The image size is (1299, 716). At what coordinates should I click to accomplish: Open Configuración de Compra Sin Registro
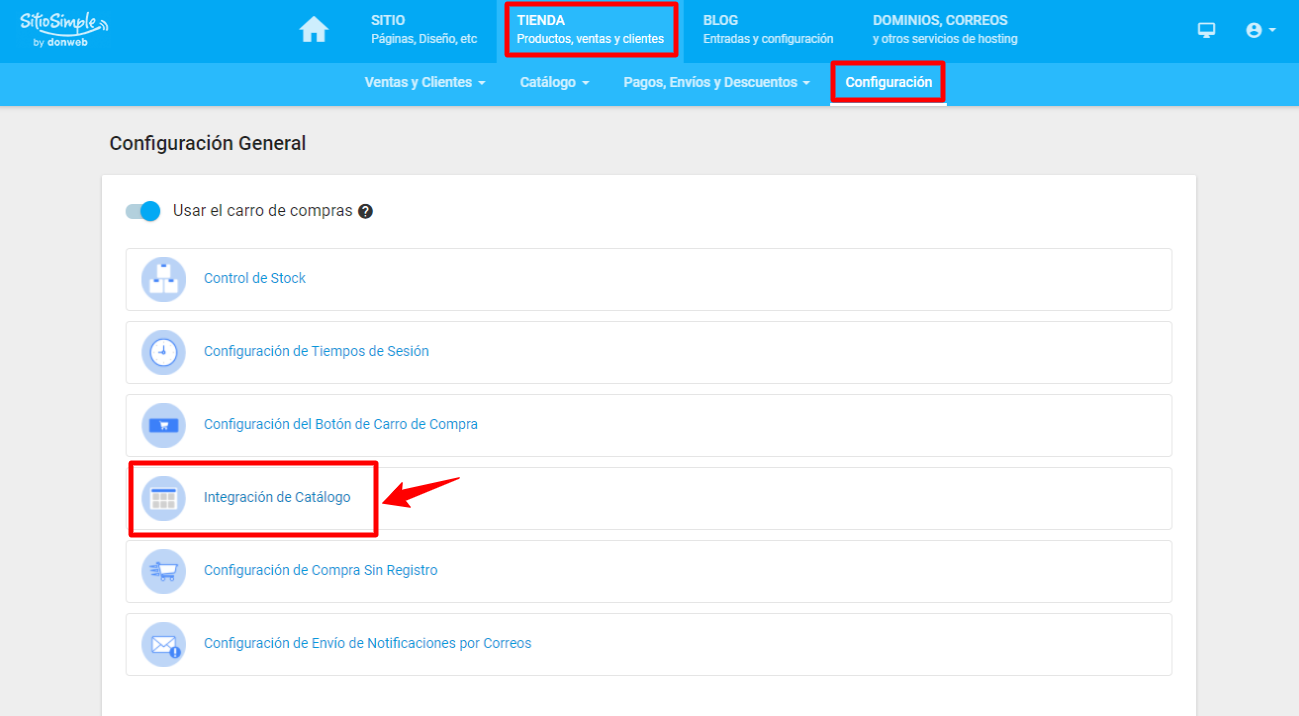tap(321, 570)
